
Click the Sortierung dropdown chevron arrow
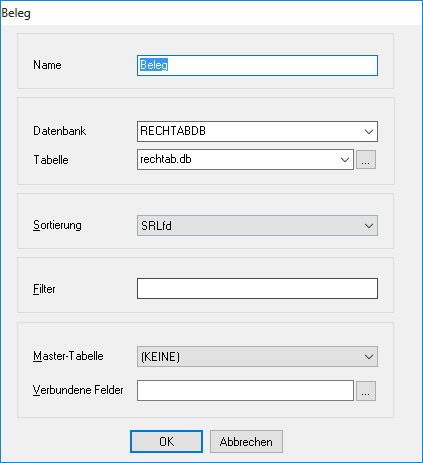point(369,226)
